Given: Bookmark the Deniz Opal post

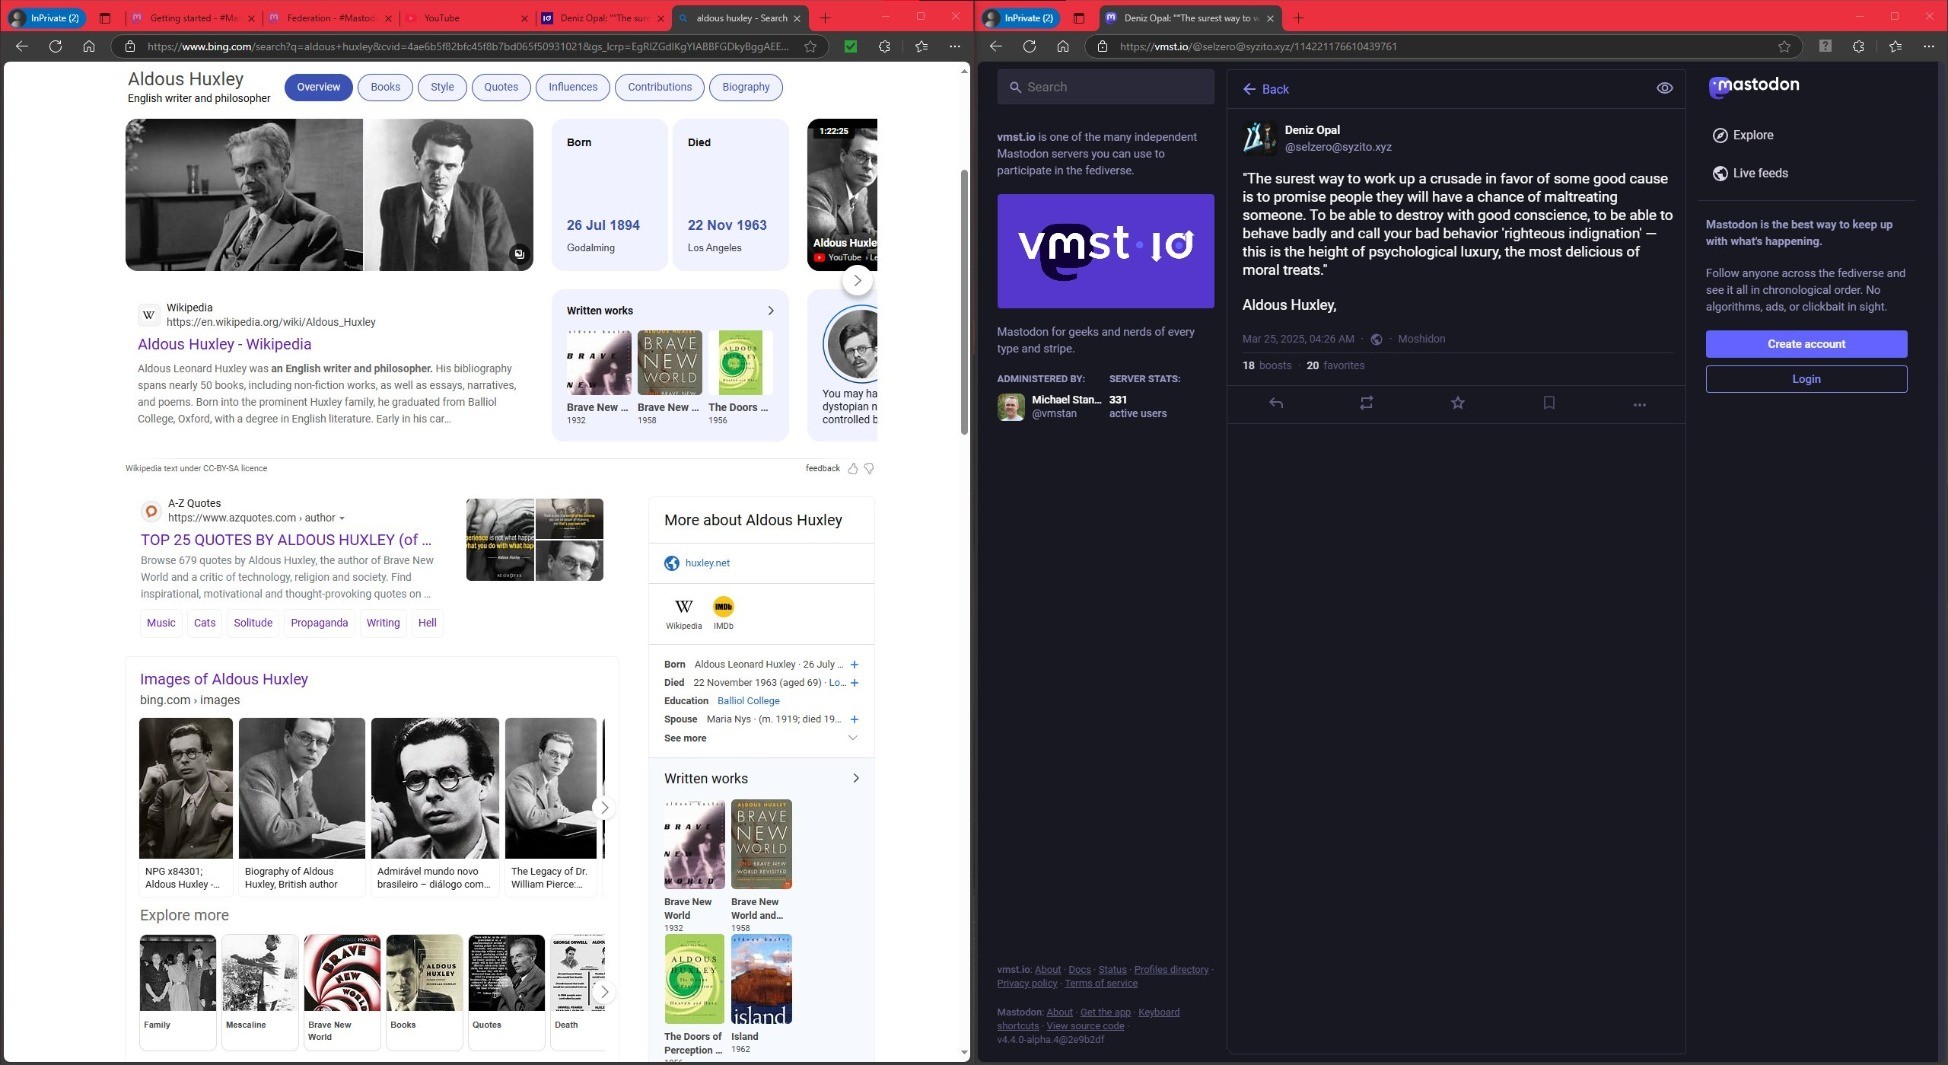Looking at the screenshot, I should [x=1549, y=403].
